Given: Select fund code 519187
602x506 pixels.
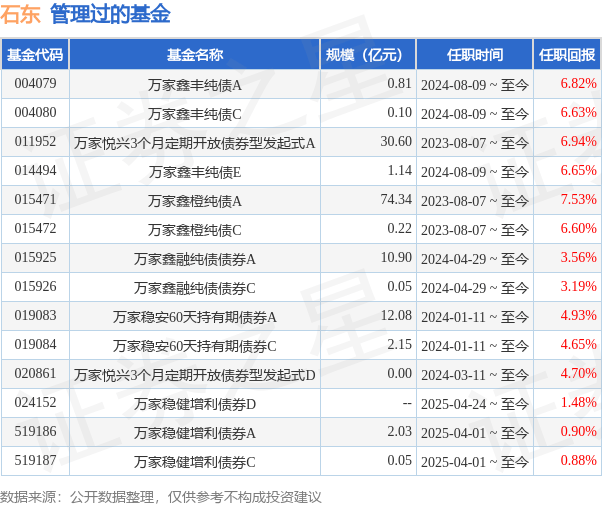Looking at the screenshot, I should (35, 460).
